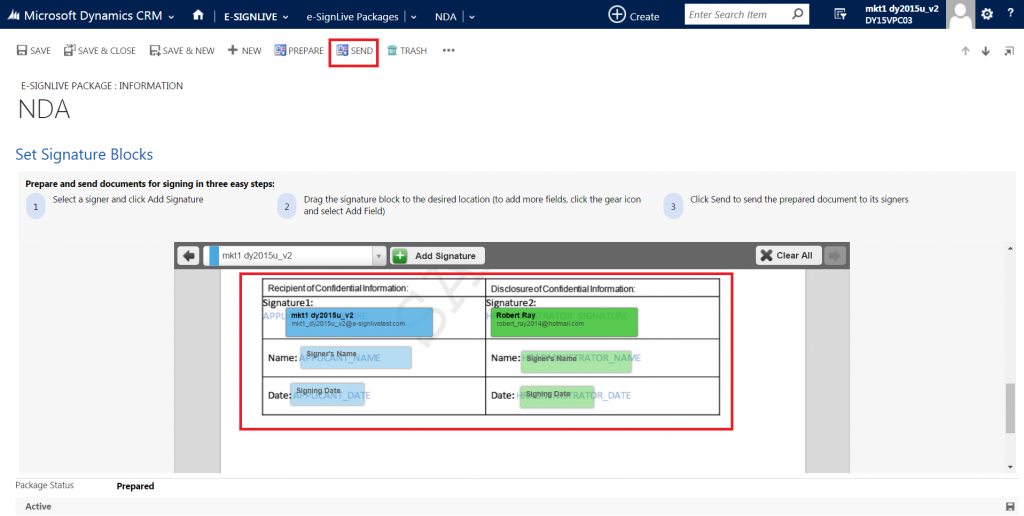Screen dimensions: 1024x516
Task: Go to next record with down arrow
Action: [986, 51]
